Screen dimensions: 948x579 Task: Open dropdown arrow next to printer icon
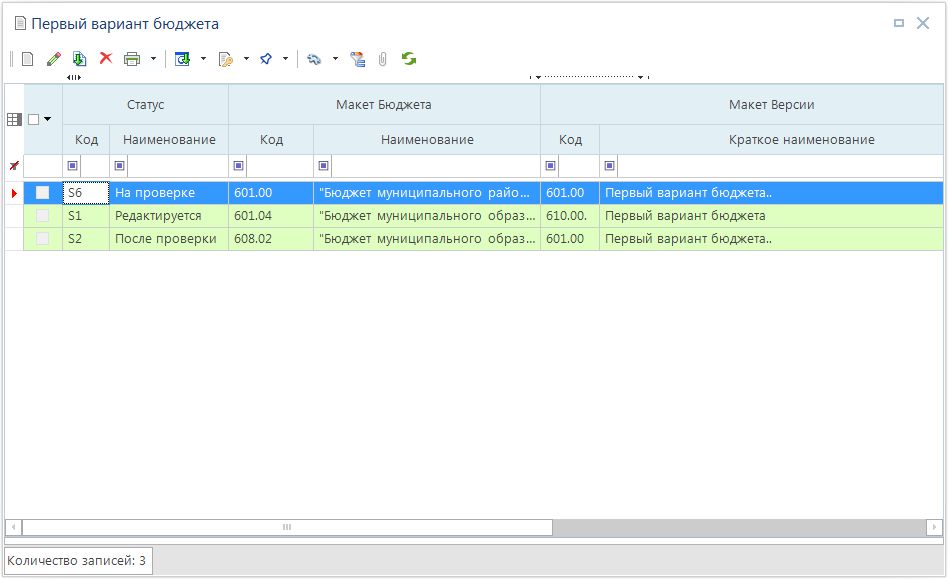coord(153,59)
